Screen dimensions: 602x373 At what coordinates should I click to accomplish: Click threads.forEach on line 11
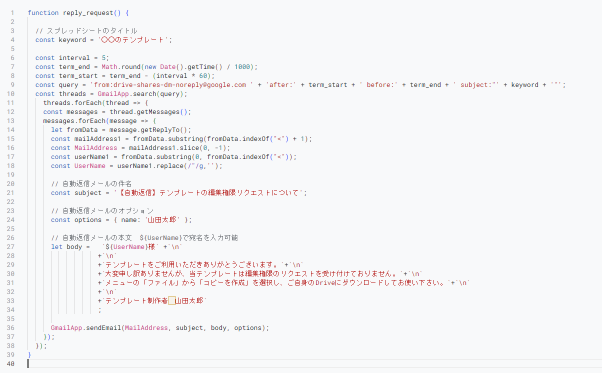[72, 103]
